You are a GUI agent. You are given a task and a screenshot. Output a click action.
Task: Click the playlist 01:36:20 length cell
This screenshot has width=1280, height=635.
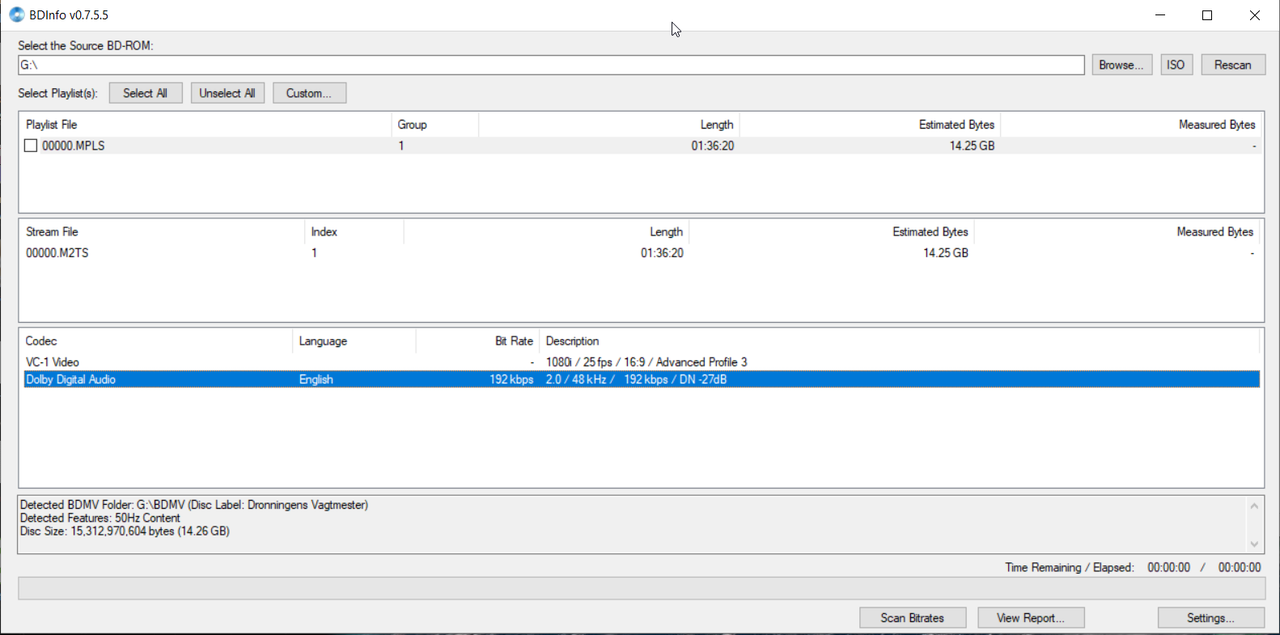(712, 146)
